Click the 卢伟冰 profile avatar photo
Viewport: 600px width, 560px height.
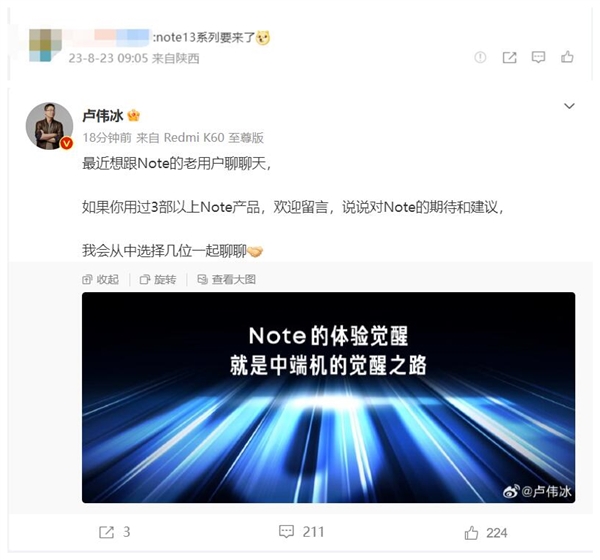click(49, 126)
